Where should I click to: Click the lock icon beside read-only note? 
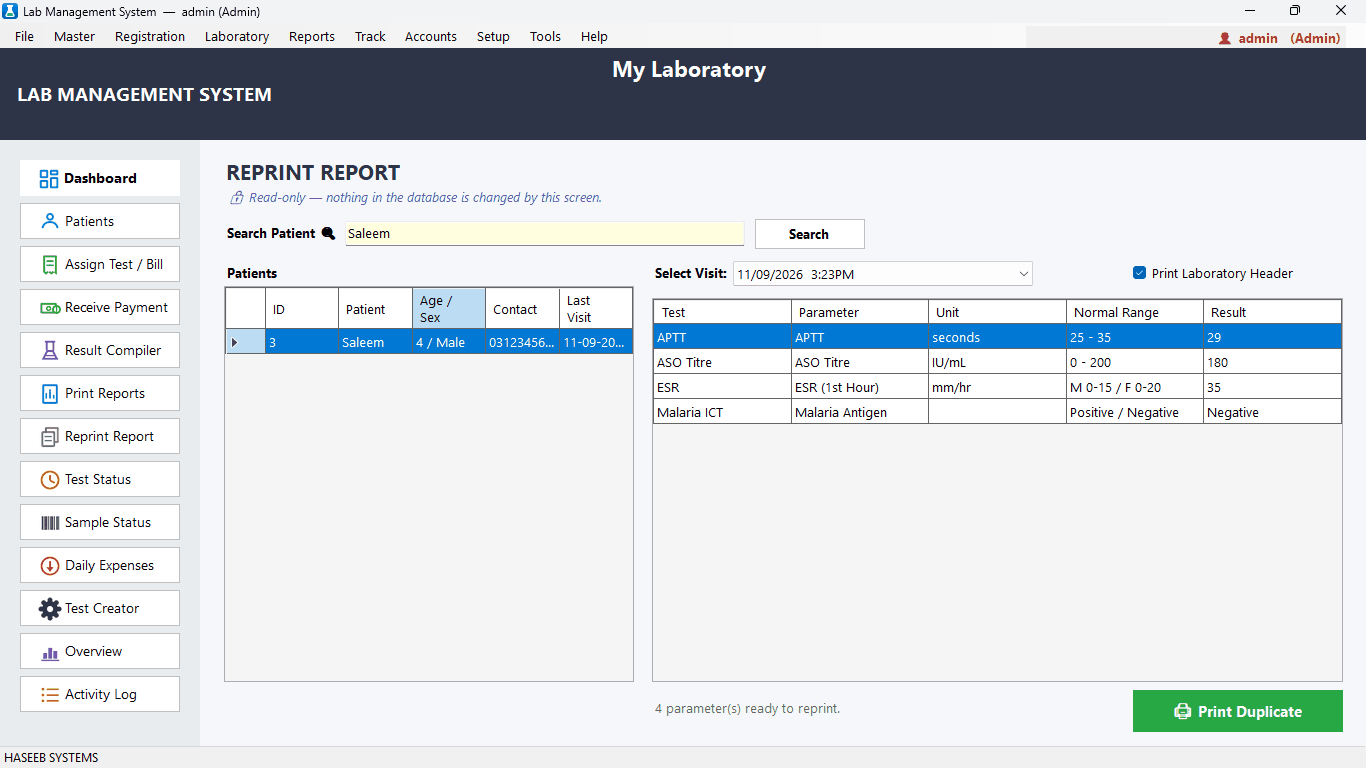tap(237, 198)
